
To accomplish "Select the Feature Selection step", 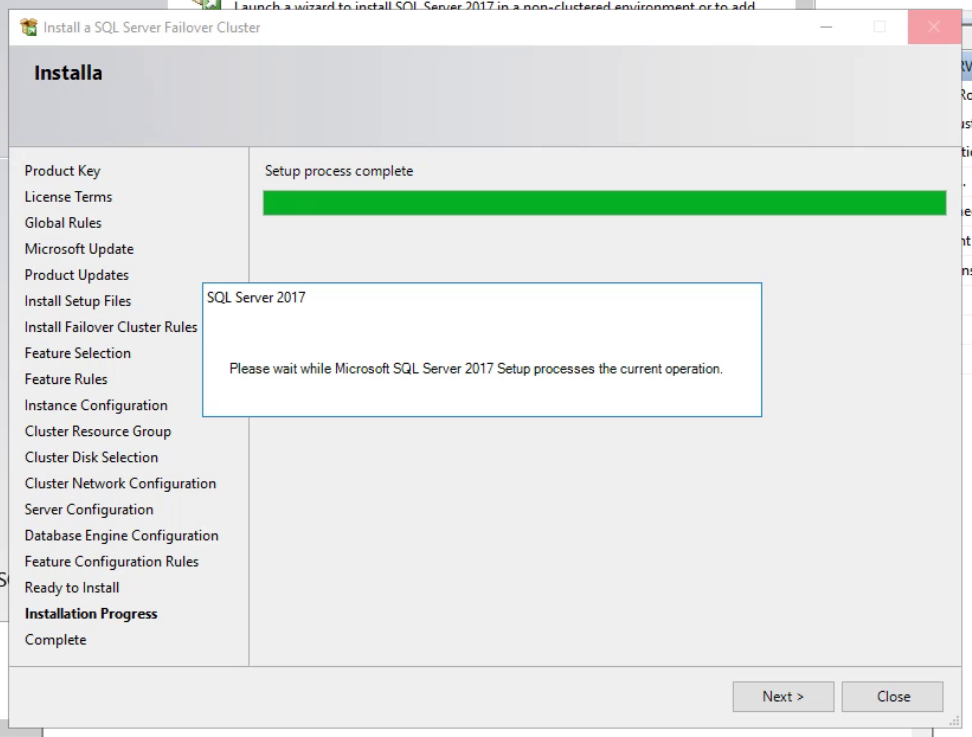I will pyautogui.click(x=78, y=353).
